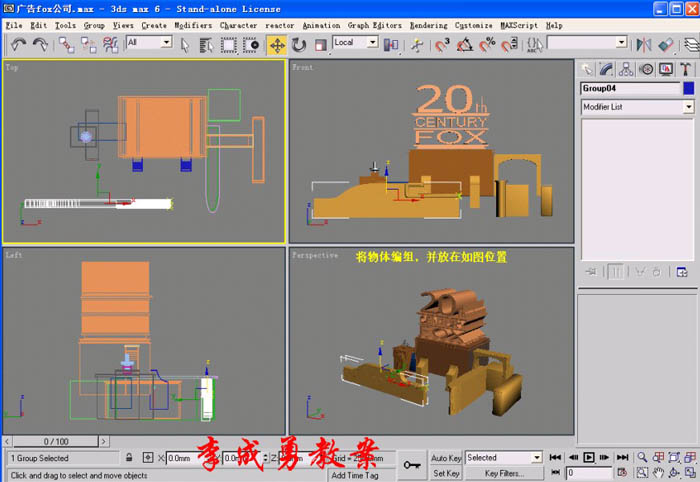Click Configure Modifier Sets icon

[x=682, y=271]
